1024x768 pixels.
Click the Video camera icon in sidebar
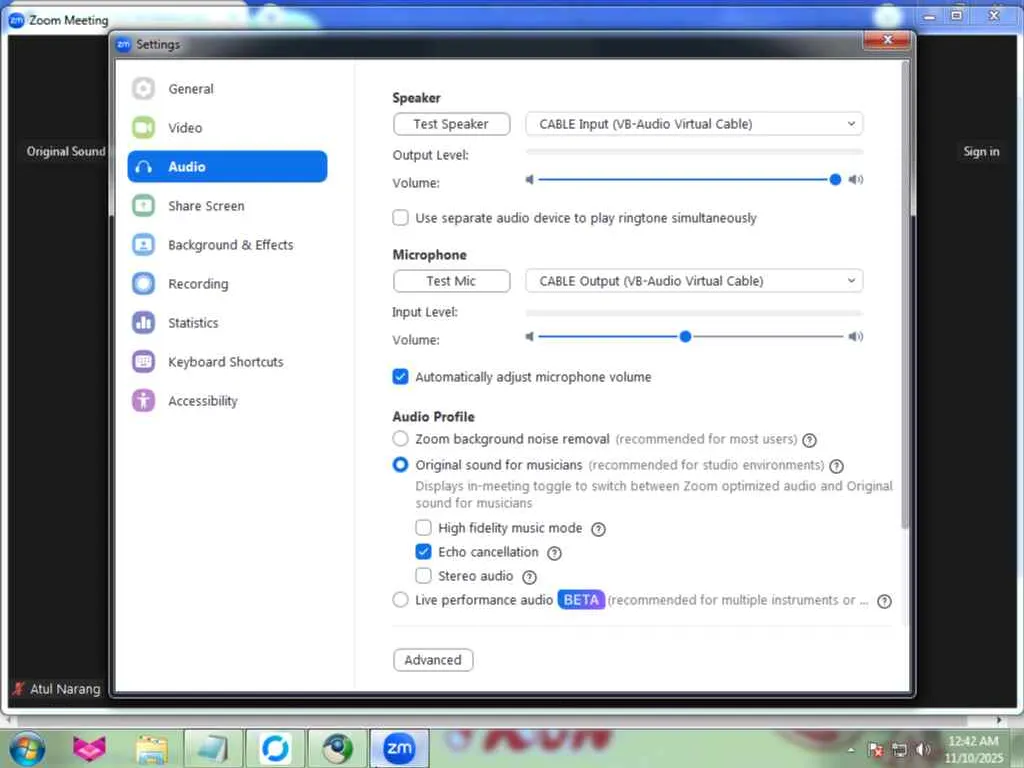144,127
